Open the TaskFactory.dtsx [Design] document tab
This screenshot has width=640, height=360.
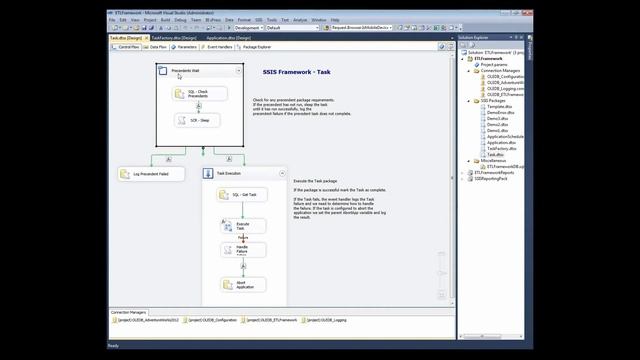(x=174, y=38)
